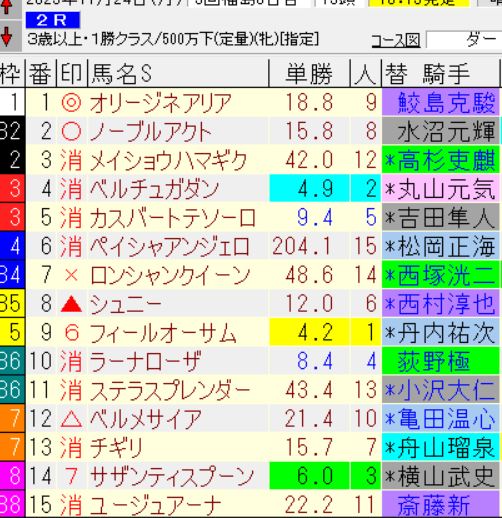Click the ◎ mark for オリージネアリア
502x518 pixels.
[x=72, y=102]
